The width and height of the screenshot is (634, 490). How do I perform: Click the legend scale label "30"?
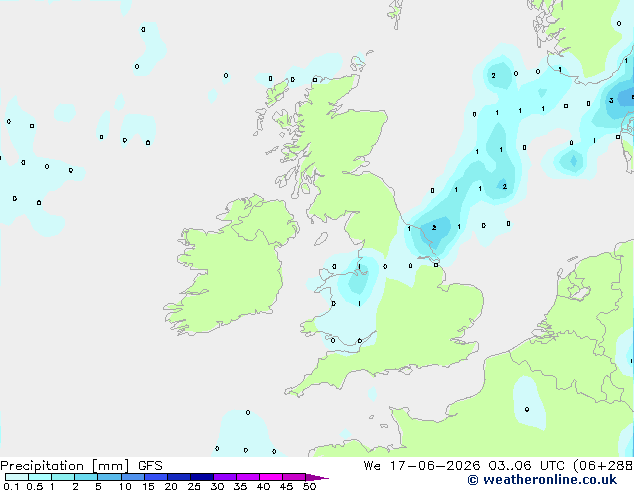tap(217, 486)
